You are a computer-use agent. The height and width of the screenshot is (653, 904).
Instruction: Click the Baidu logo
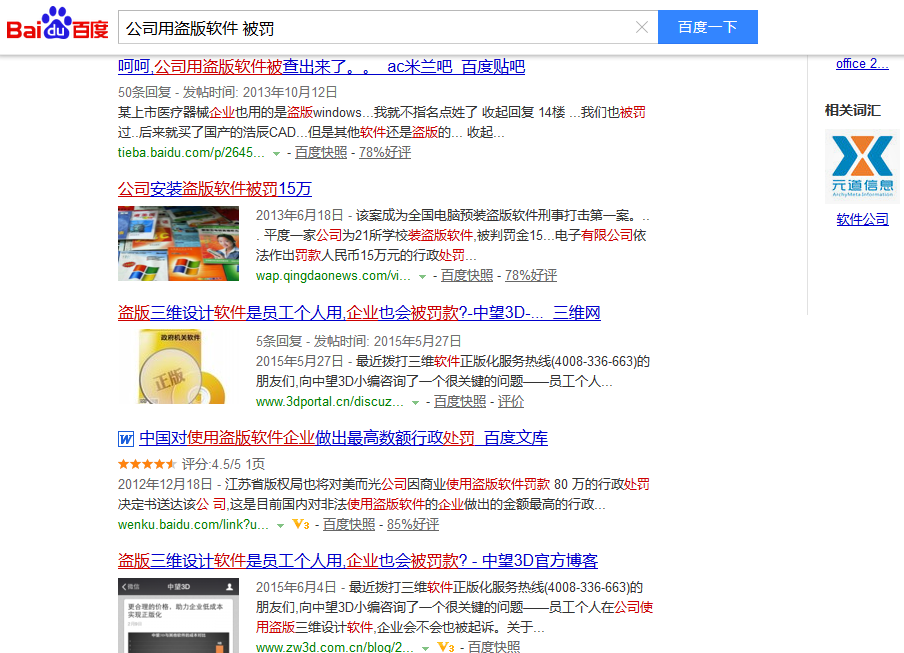point(57,25)
